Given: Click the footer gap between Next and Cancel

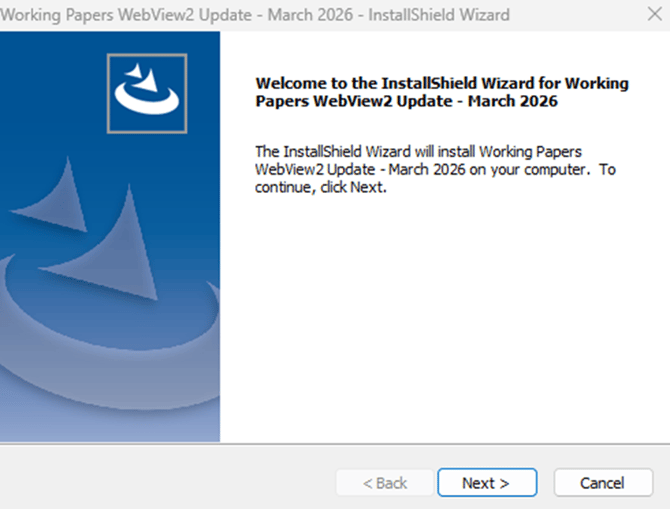Looking at the screenshot, I should click(546, 483).
